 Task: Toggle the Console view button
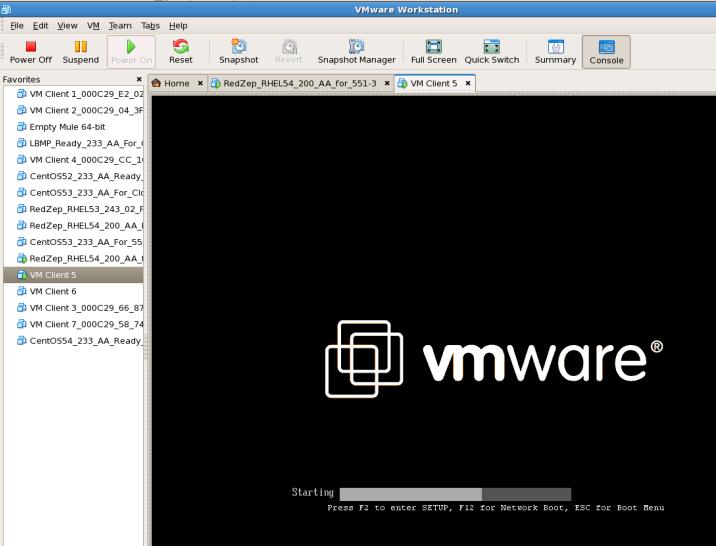click(x=606, y=52)
